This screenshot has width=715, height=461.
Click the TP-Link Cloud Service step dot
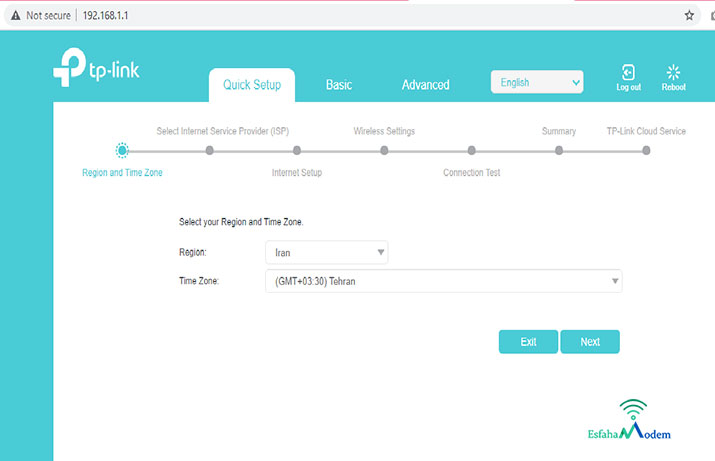(646, 151)
